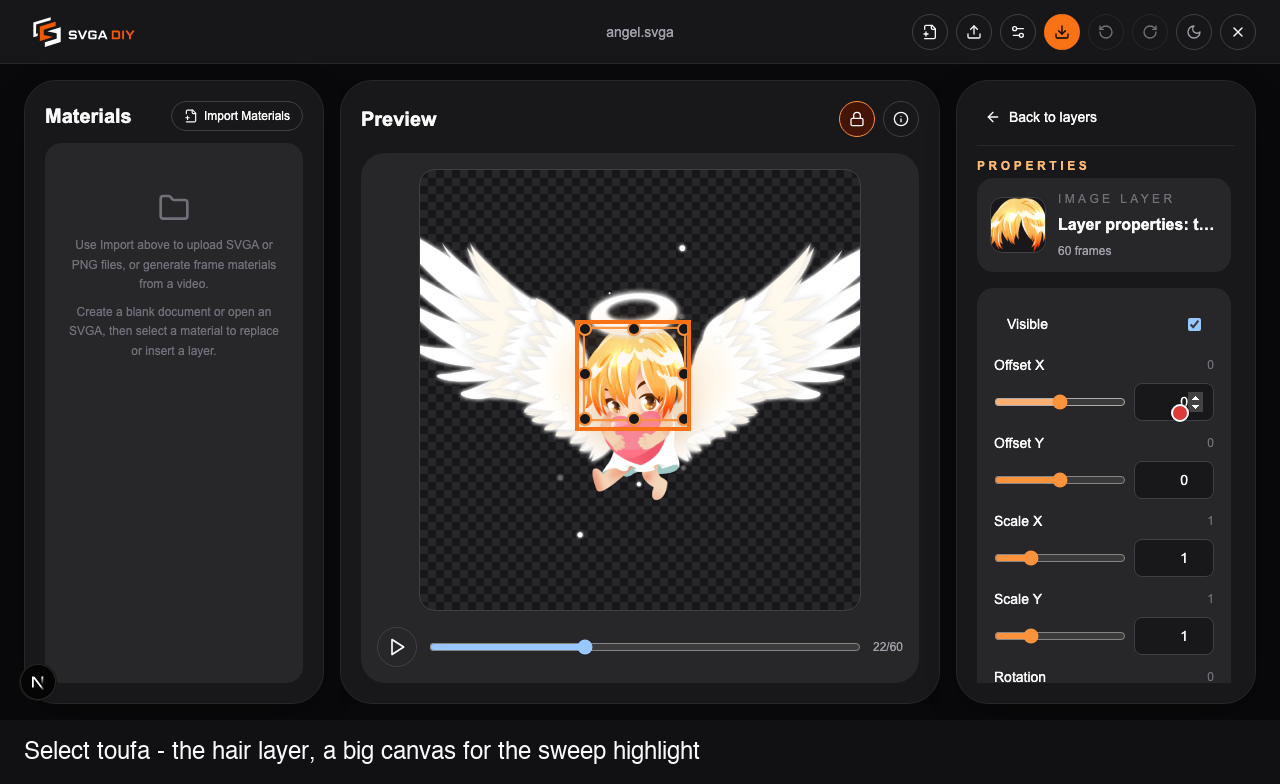1280x784 pixels.
Task: Open the info icon in Preview
Action: tap(901, 119)
